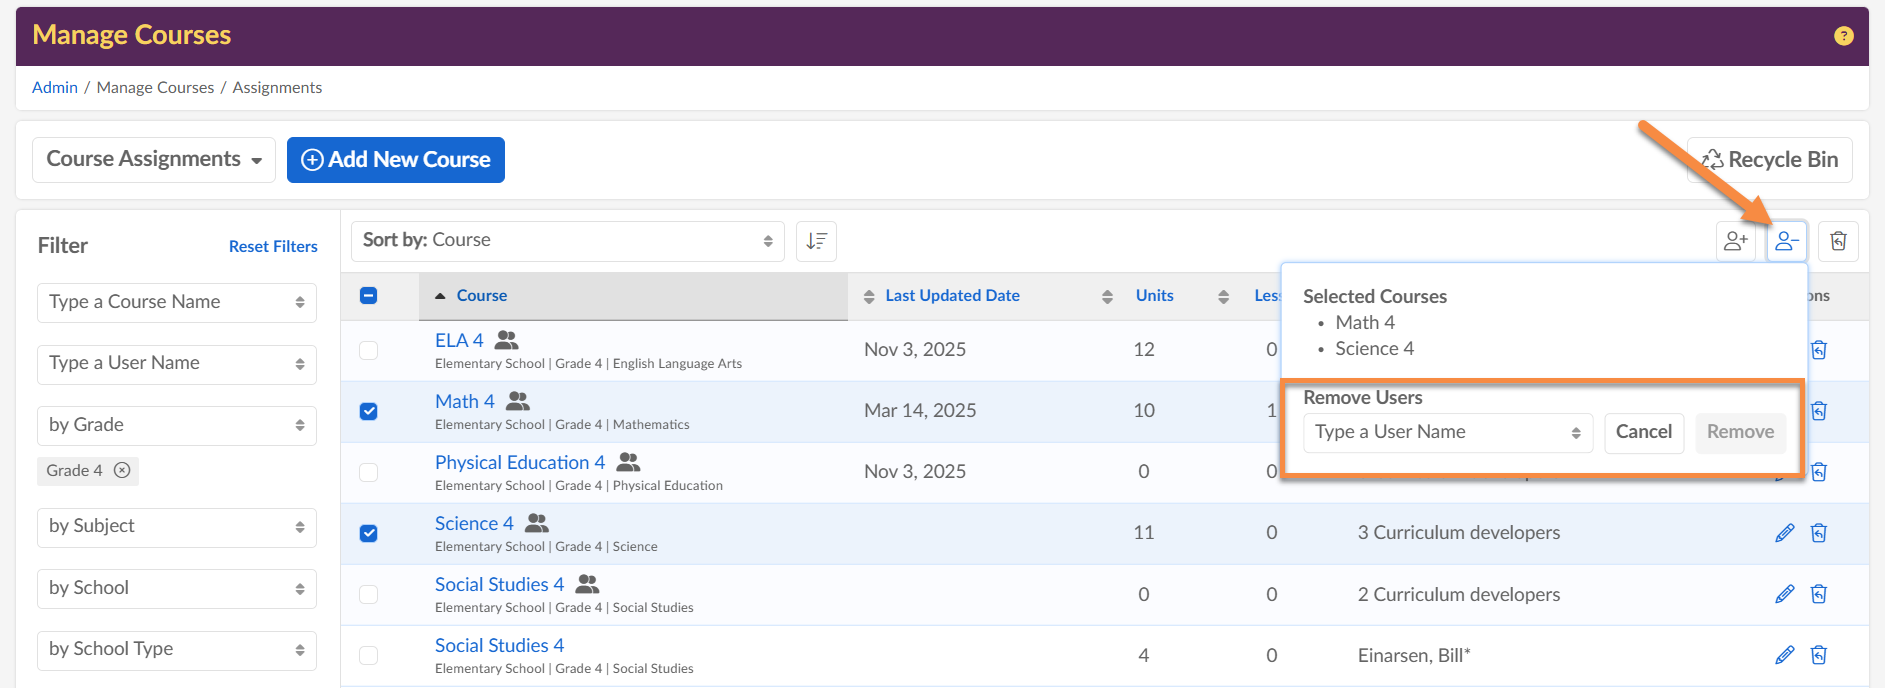Open the Sort by Course dropdown
Screen dimensions: 1885x688
click(567, 241)
